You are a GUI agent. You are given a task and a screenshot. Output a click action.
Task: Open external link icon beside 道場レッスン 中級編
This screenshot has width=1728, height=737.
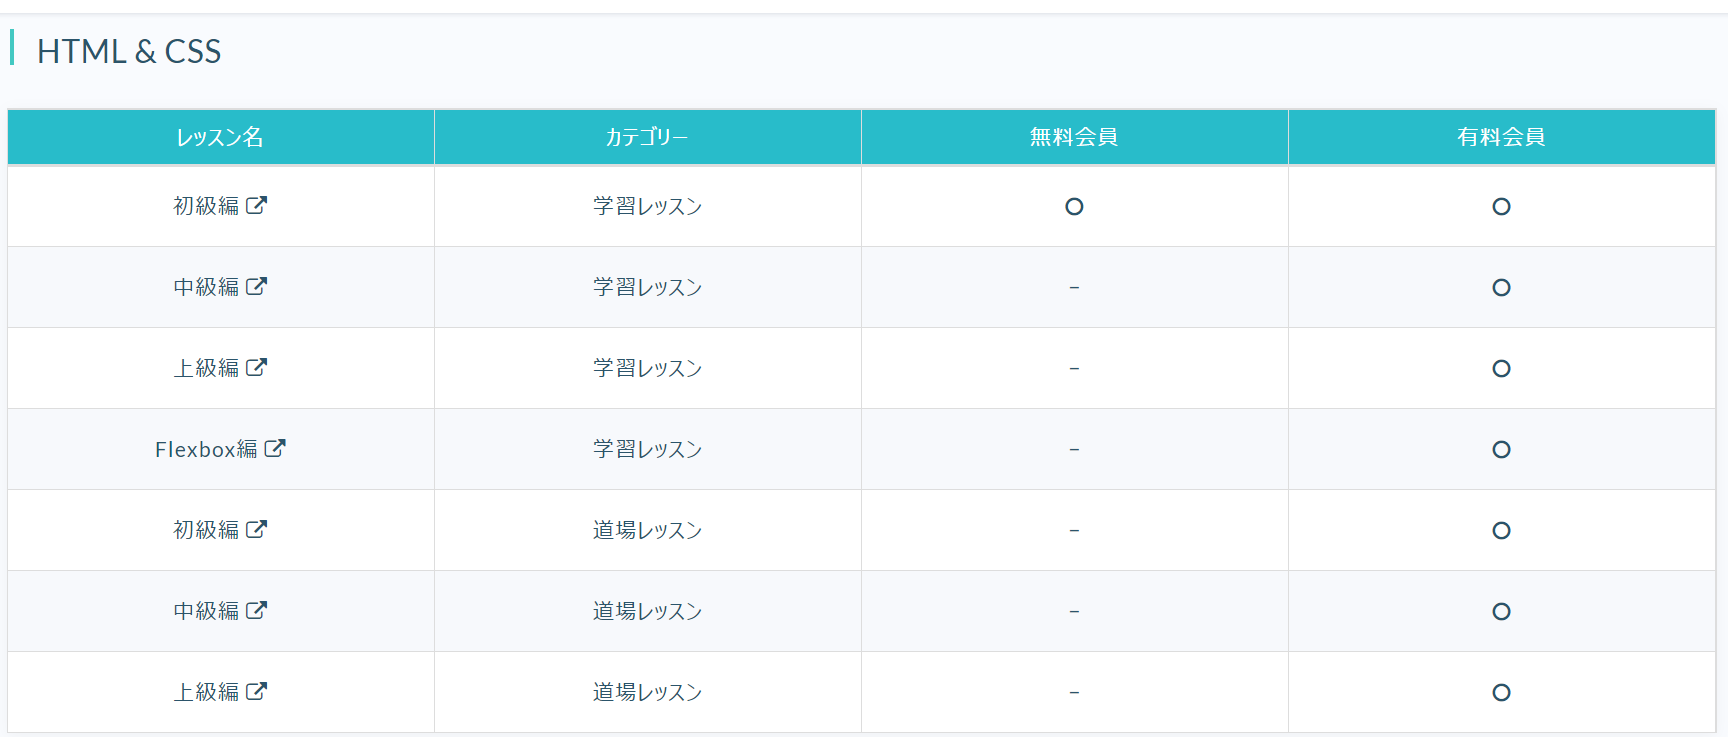[257, 610]
